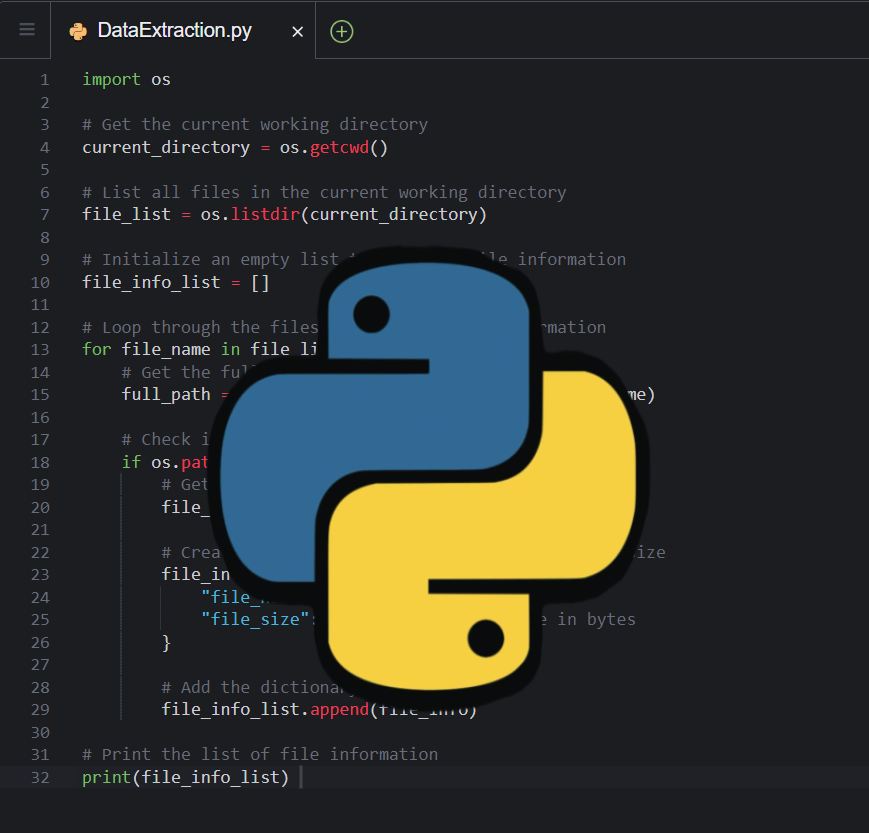
Task: Click the Python file icon on the tab
Action: (77, 31)
